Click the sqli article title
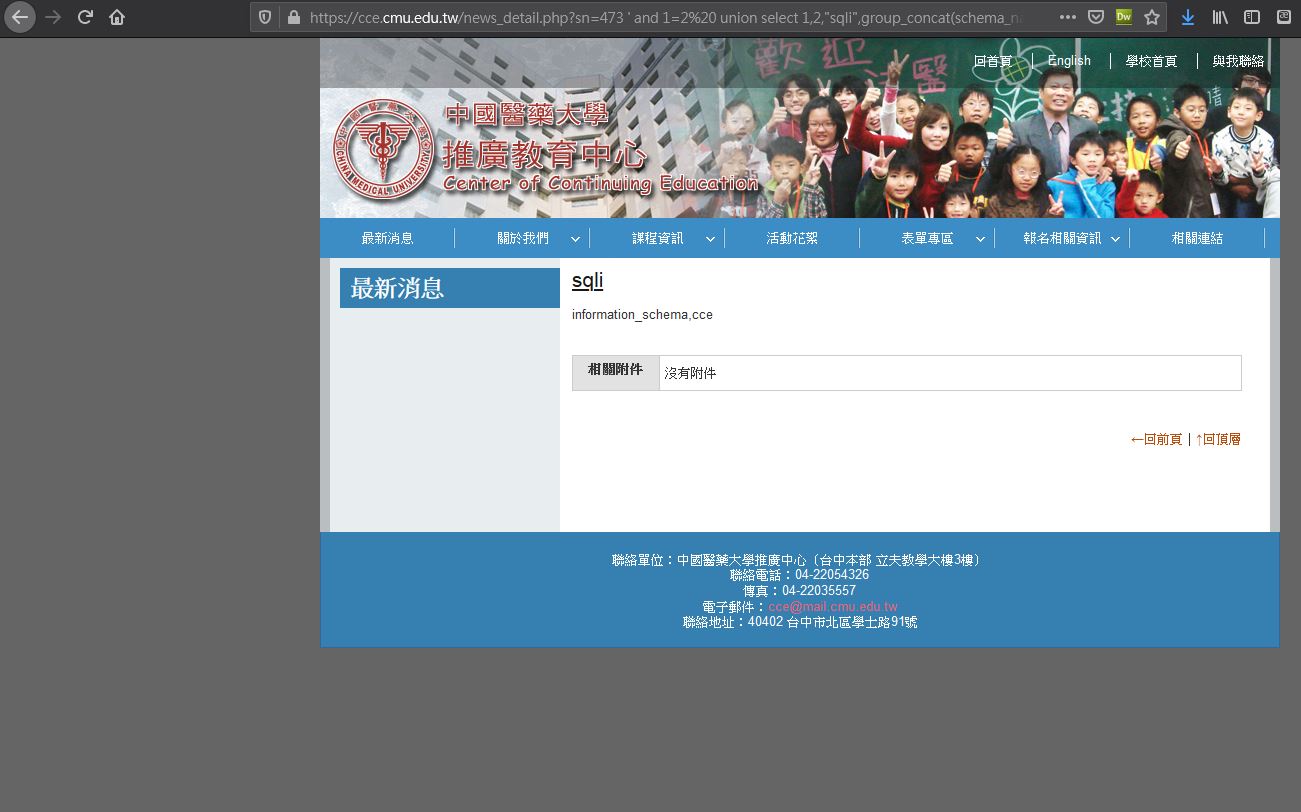 click(x=587, y=281)
